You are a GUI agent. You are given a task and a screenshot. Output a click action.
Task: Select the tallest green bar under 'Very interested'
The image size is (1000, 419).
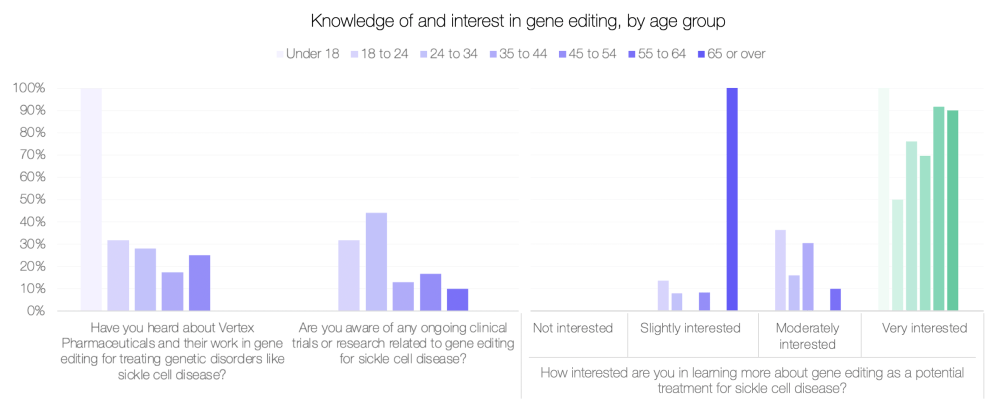(x=884, y=199)
